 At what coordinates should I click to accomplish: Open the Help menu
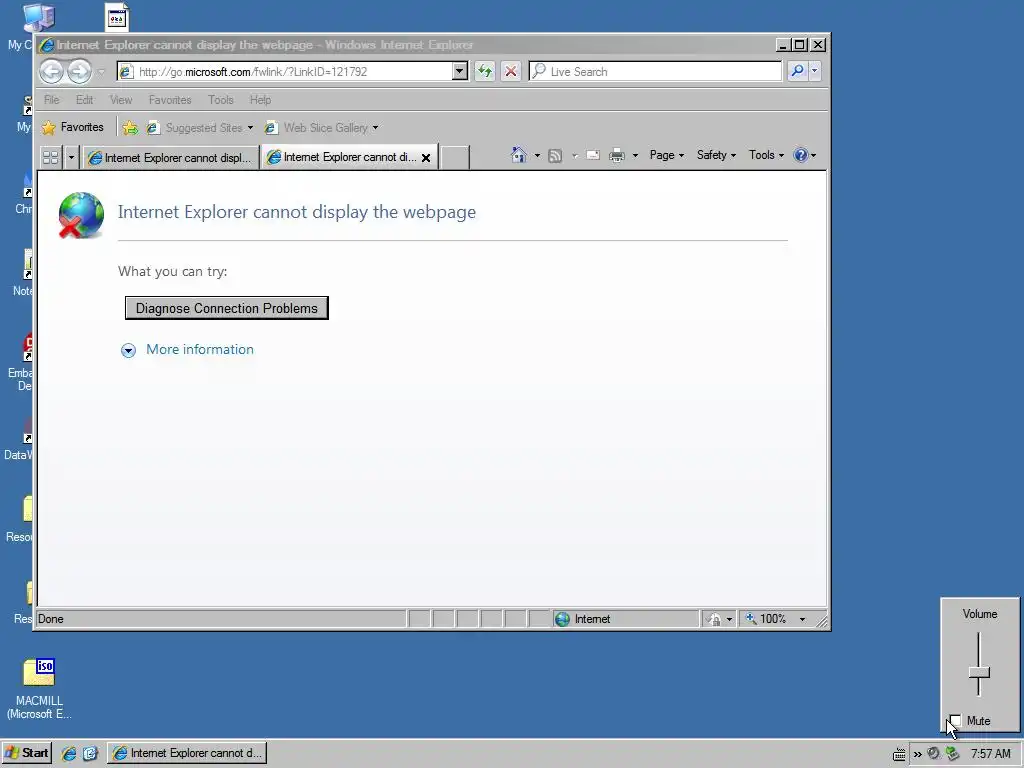260,100
